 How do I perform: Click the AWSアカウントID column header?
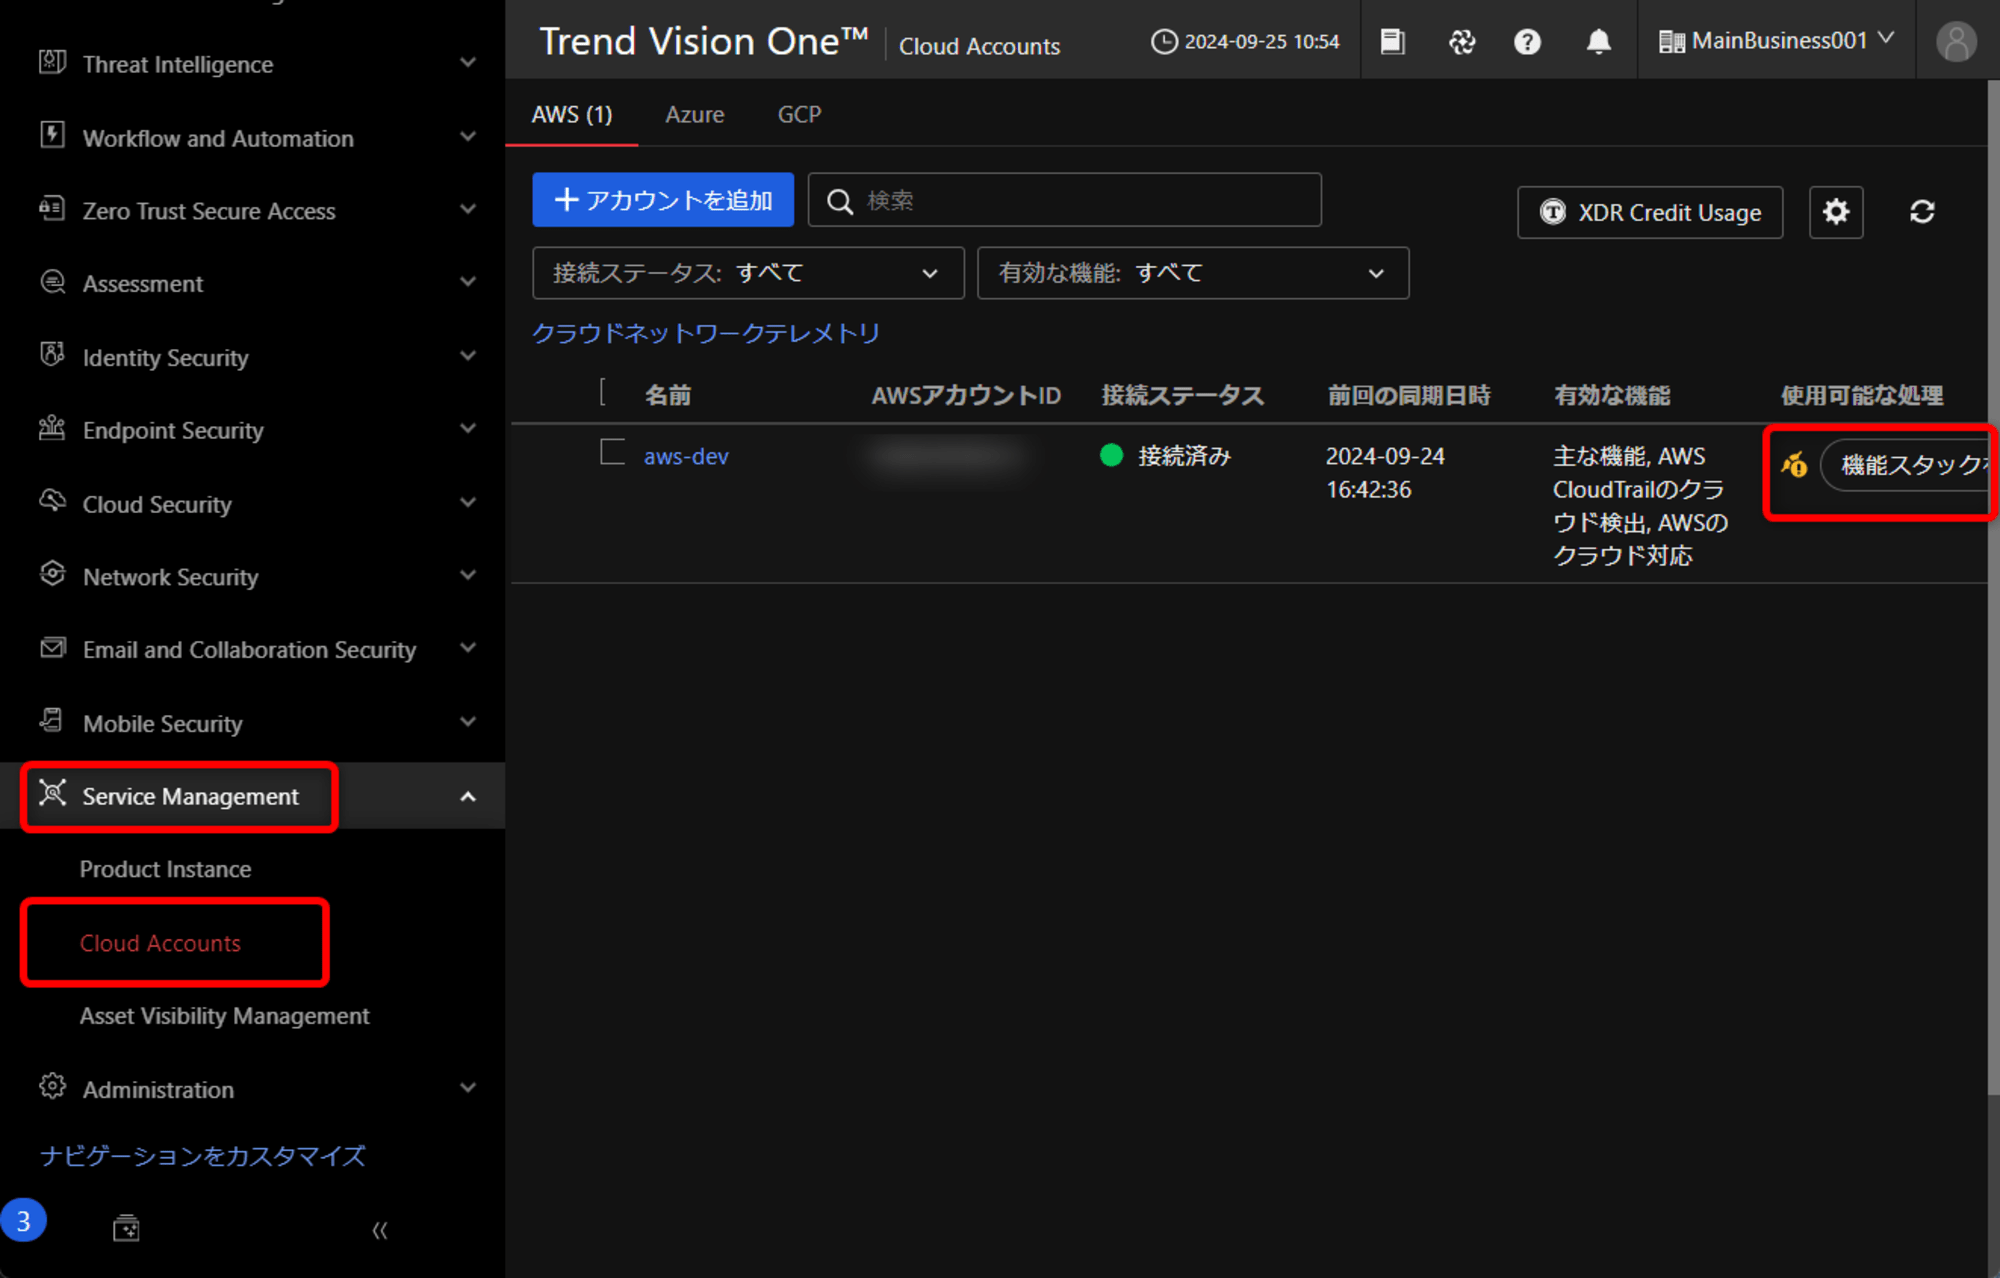966,396
